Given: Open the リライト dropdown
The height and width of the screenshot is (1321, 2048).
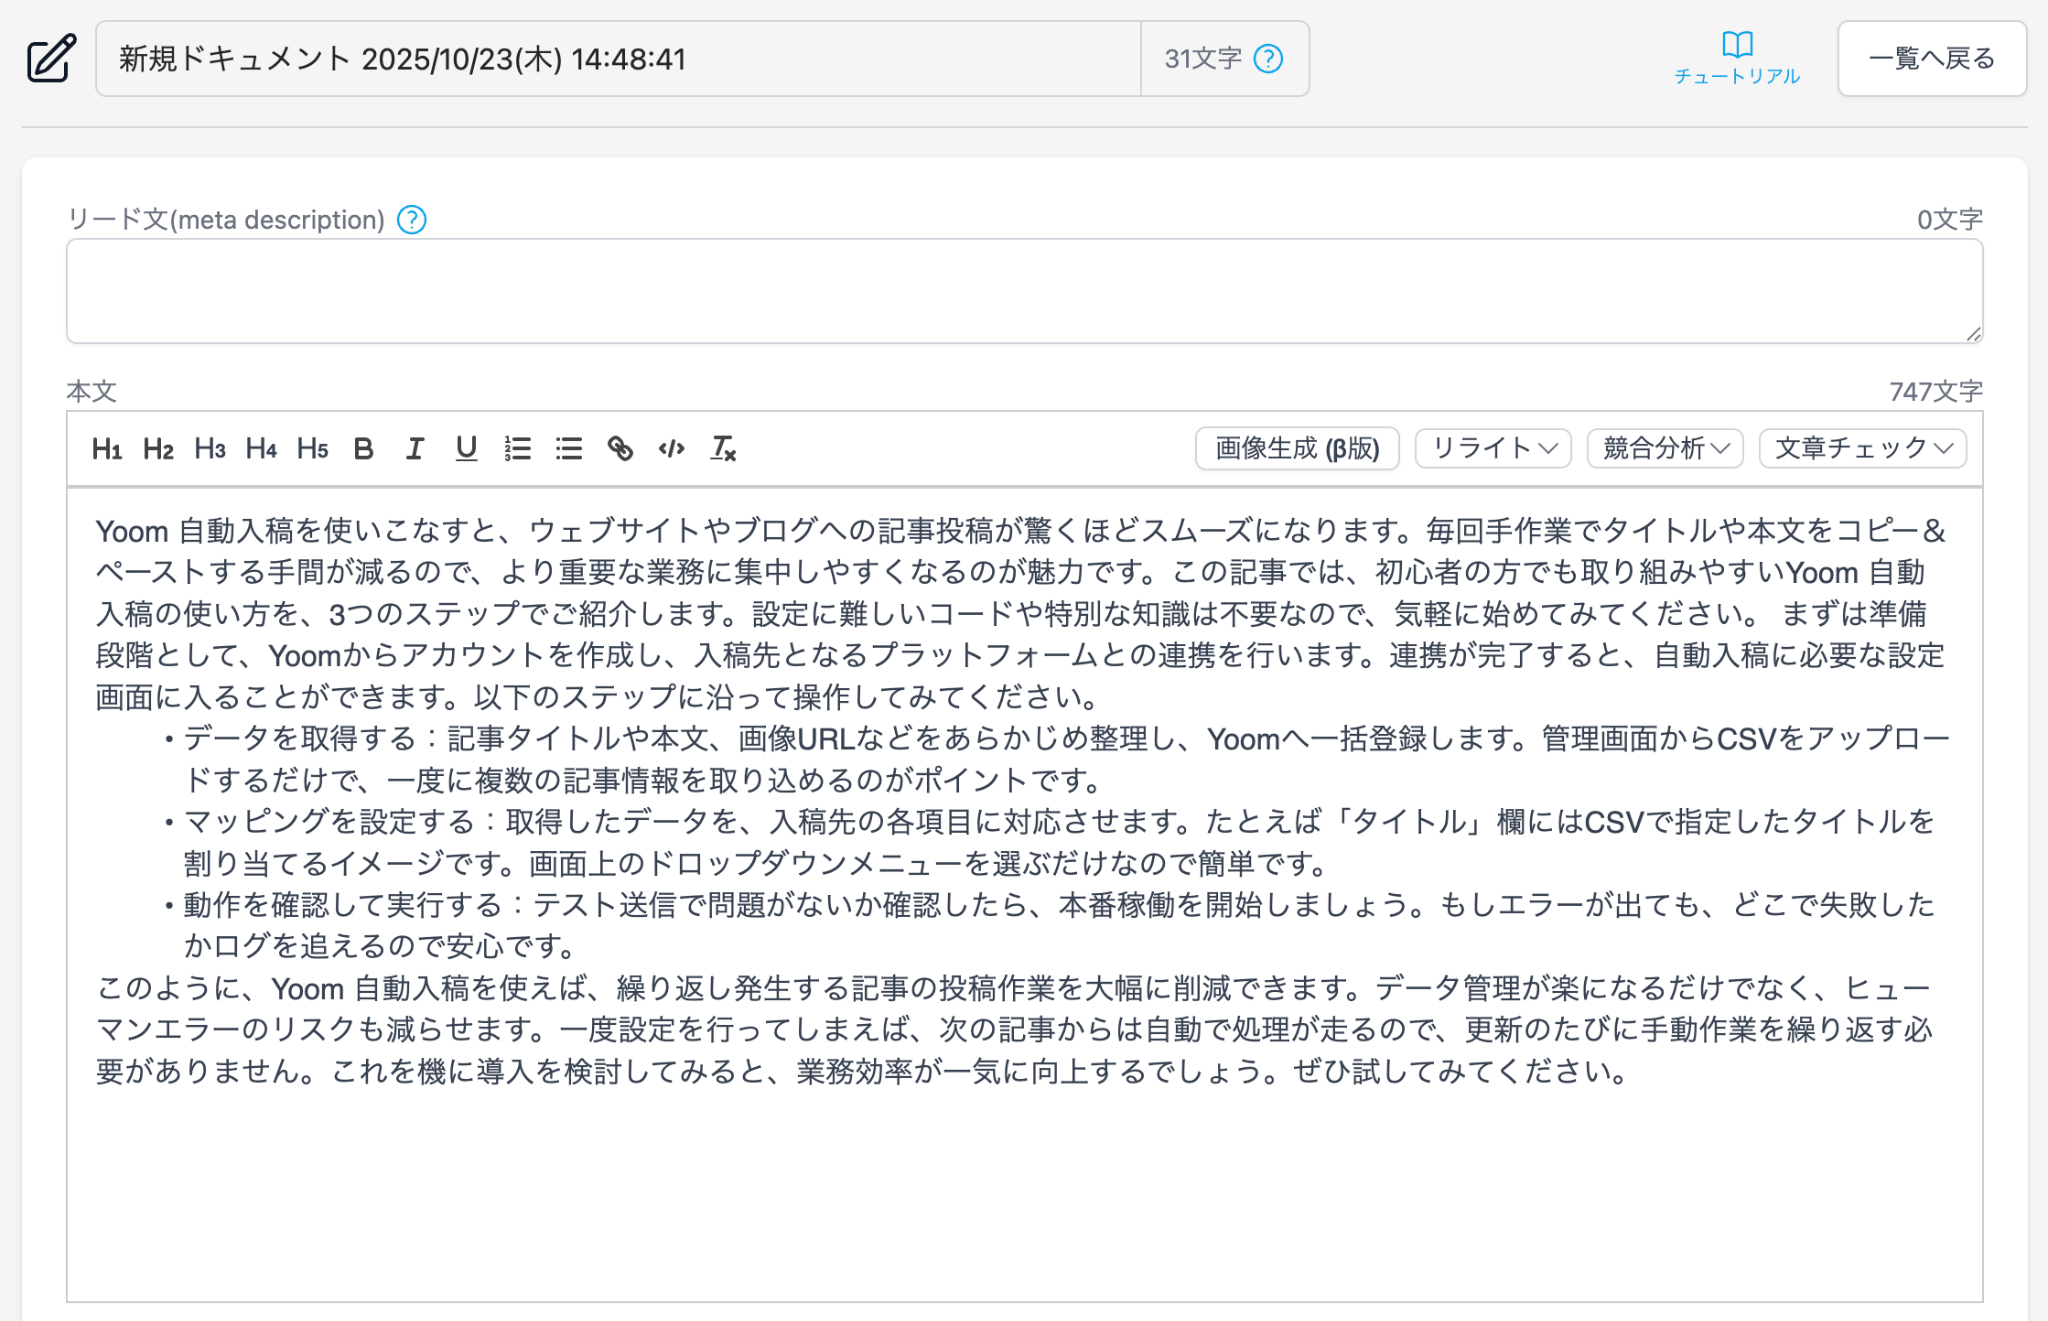Looking at the screenshot, I should click(1493, 448).
